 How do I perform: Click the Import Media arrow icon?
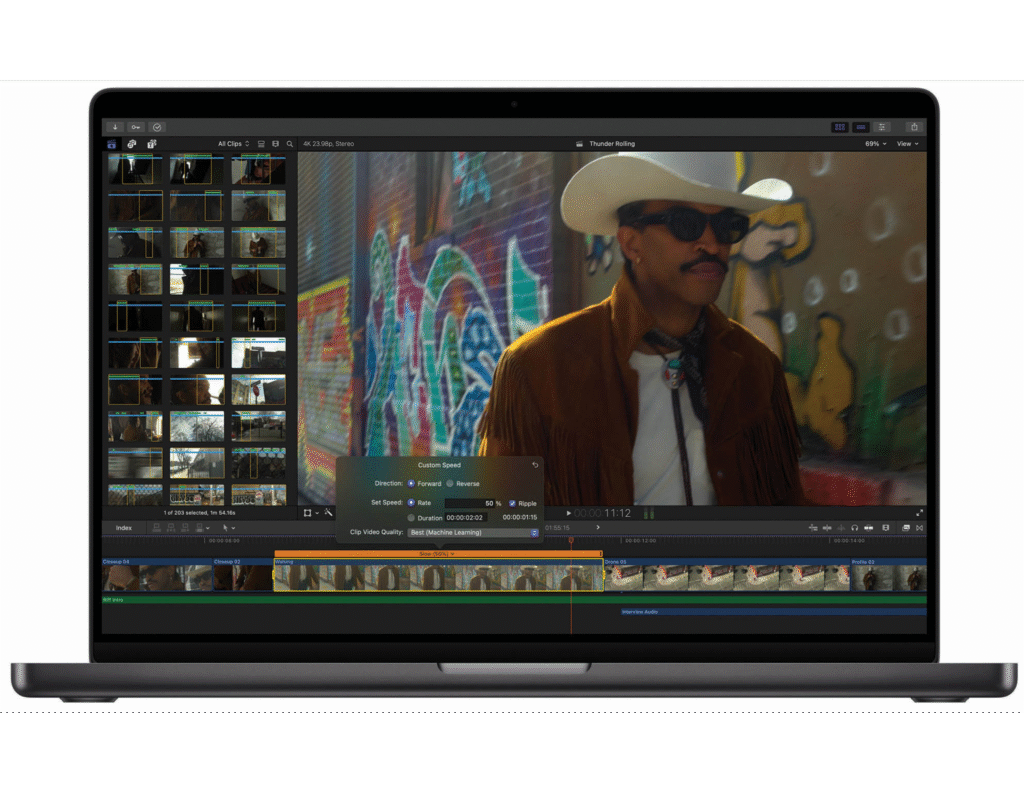115,127
